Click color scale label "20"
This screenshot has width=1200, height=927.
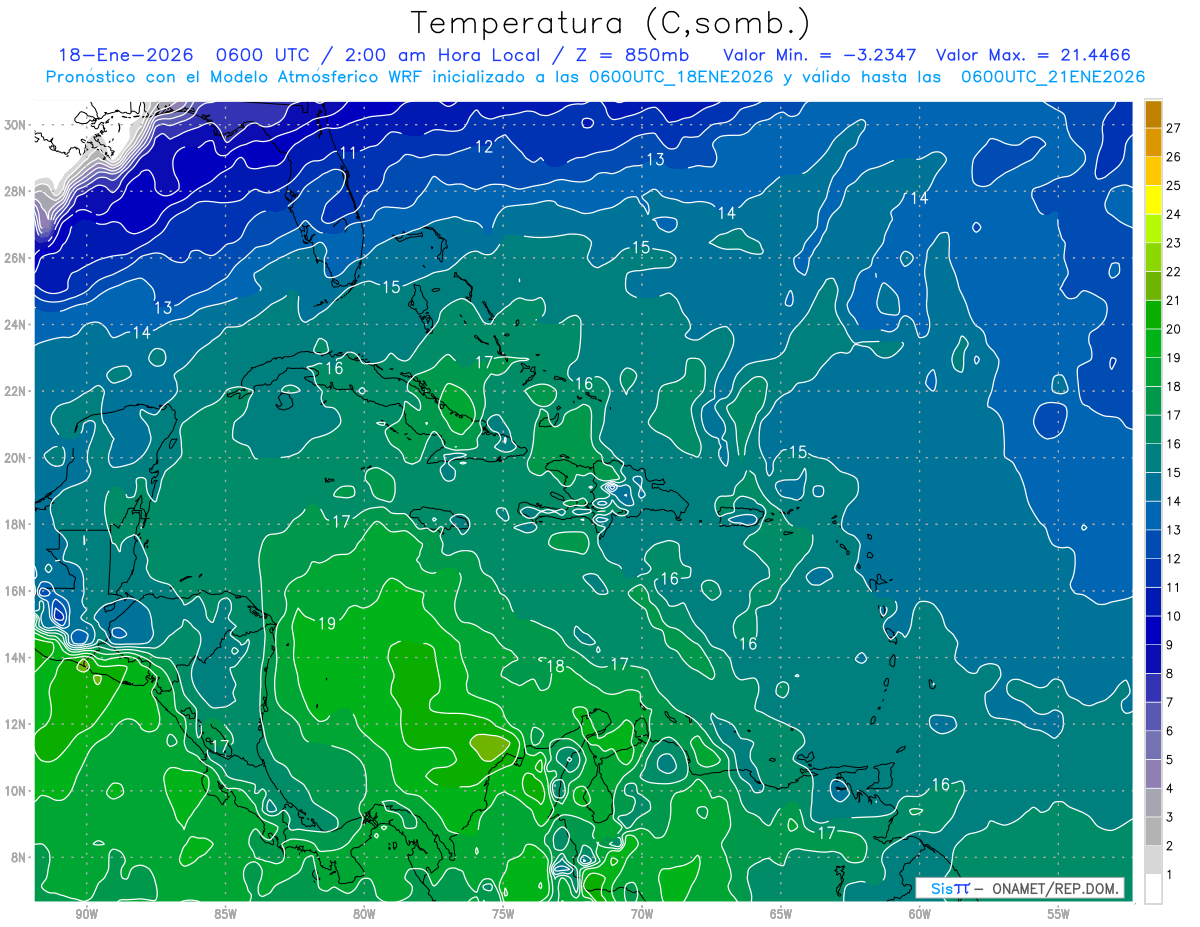(1174, 329)
